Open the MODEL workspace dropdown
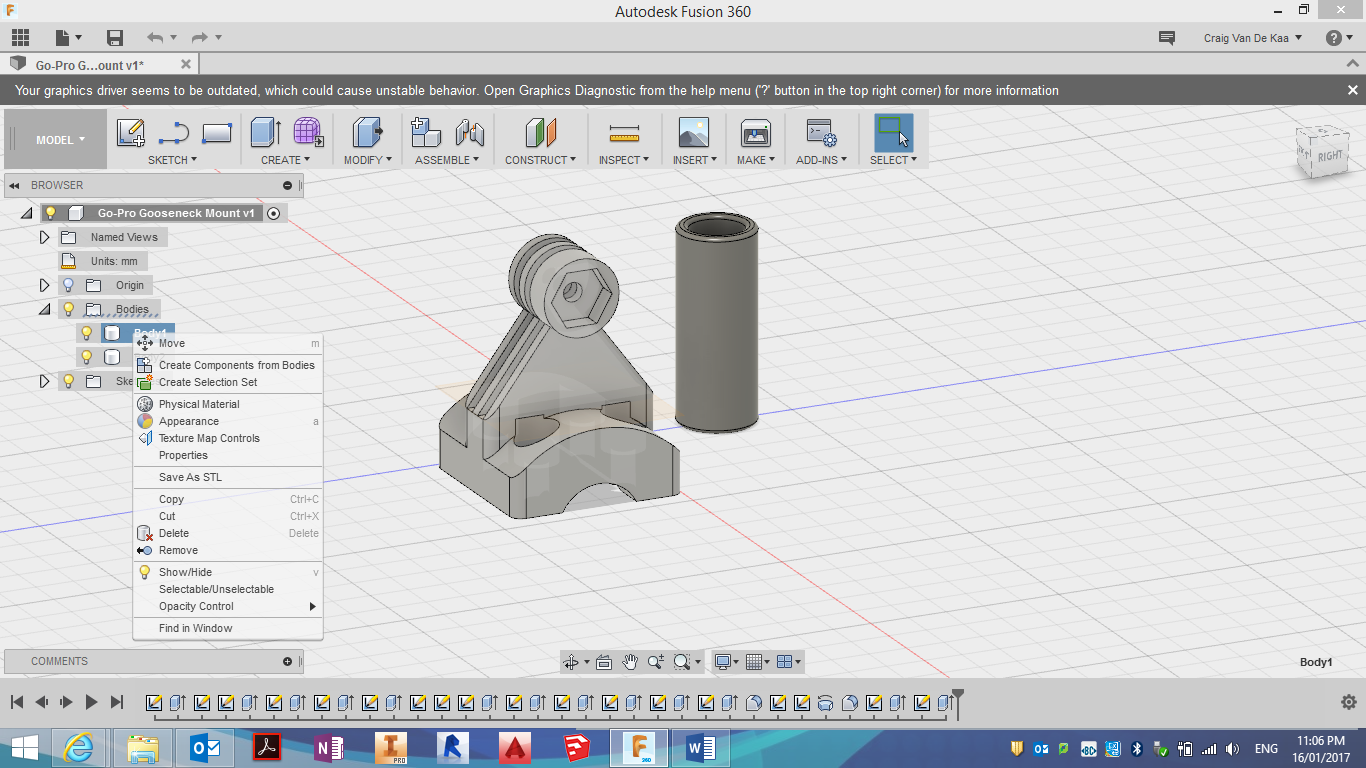The width and height of the screenshot is (1366, 768). 60,140
